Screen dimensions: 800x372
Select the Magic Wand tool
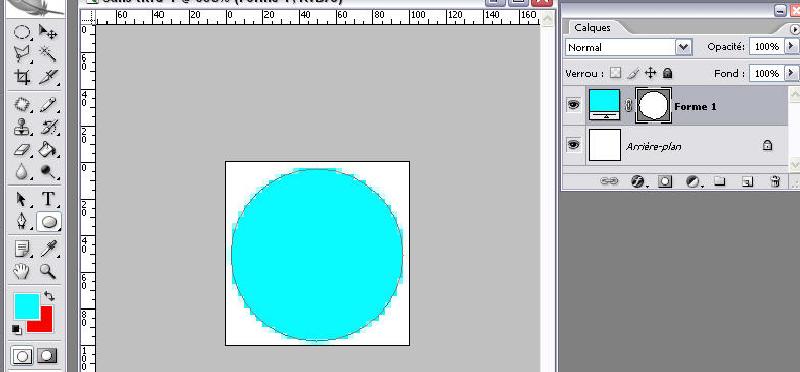click(x=48, y=53)
